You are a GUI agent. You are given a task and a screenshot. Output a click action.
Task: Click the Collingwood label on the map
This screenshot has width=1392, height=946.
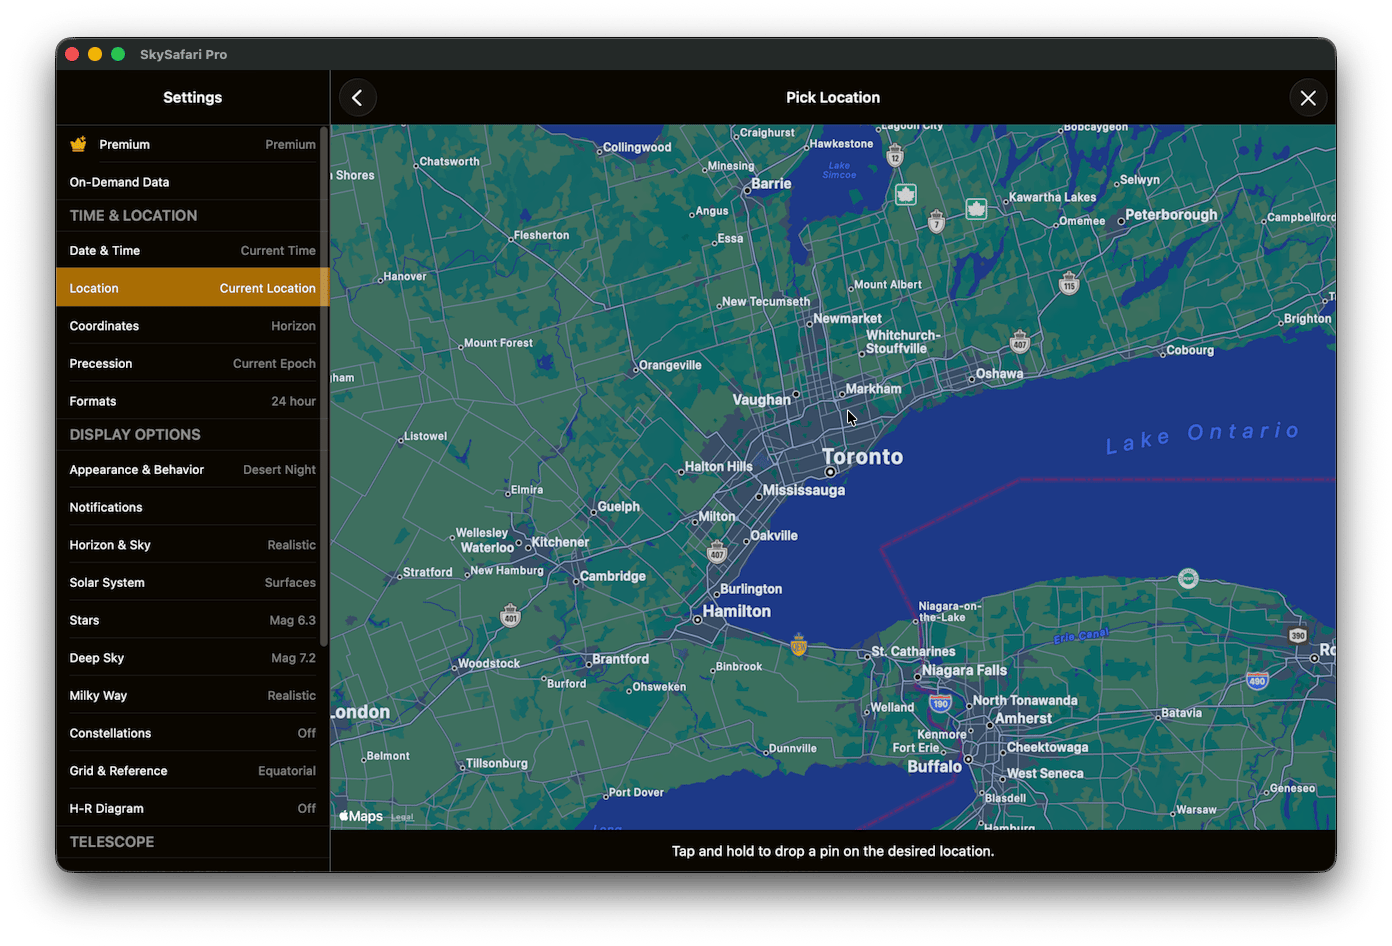point(637,147)
